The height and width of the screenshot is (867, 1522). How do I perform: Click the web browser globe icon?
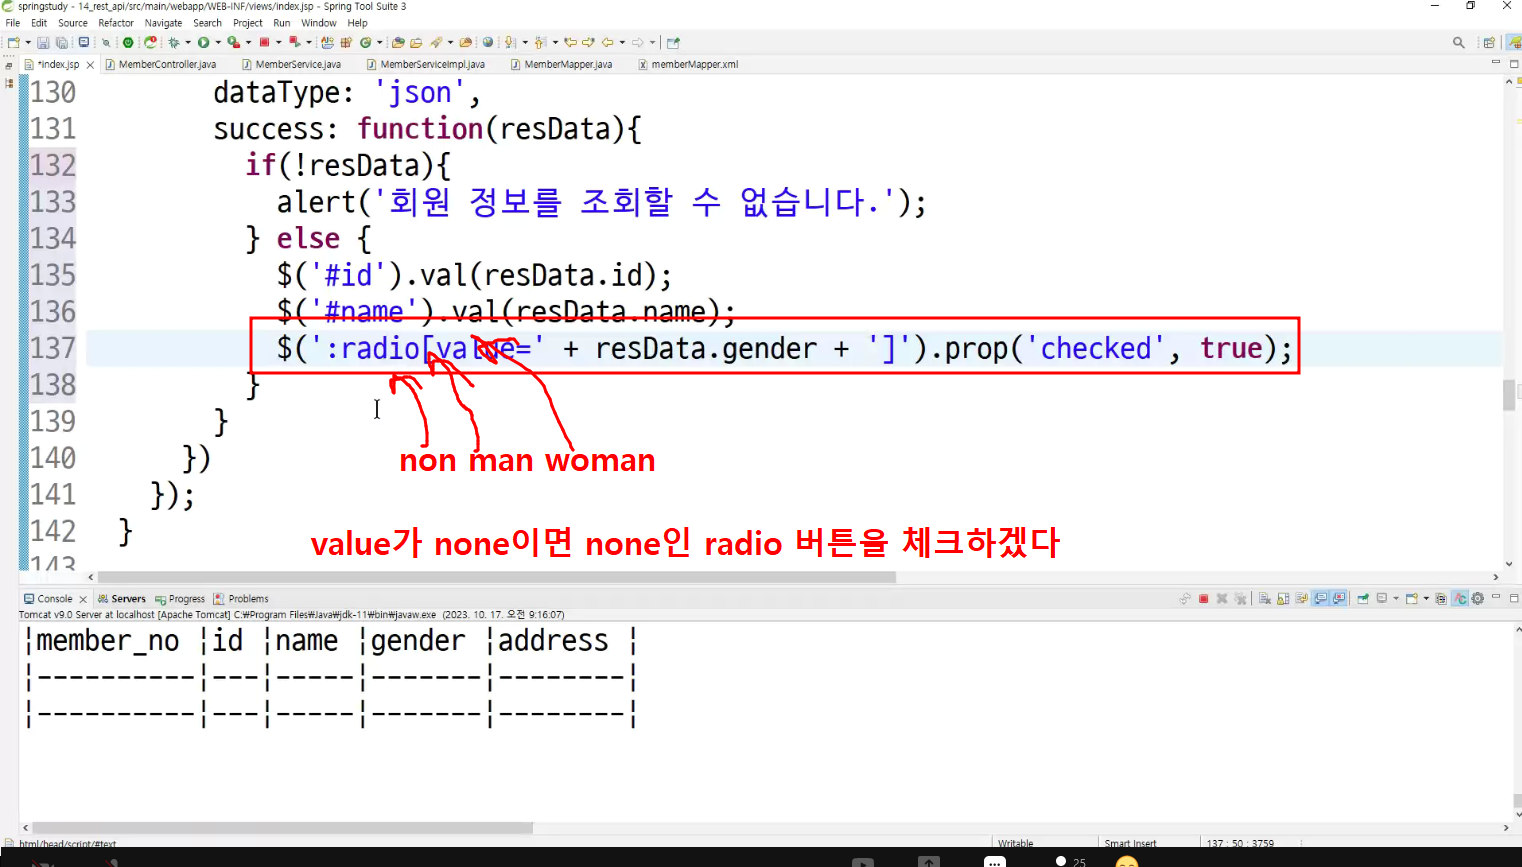[487, 42]
